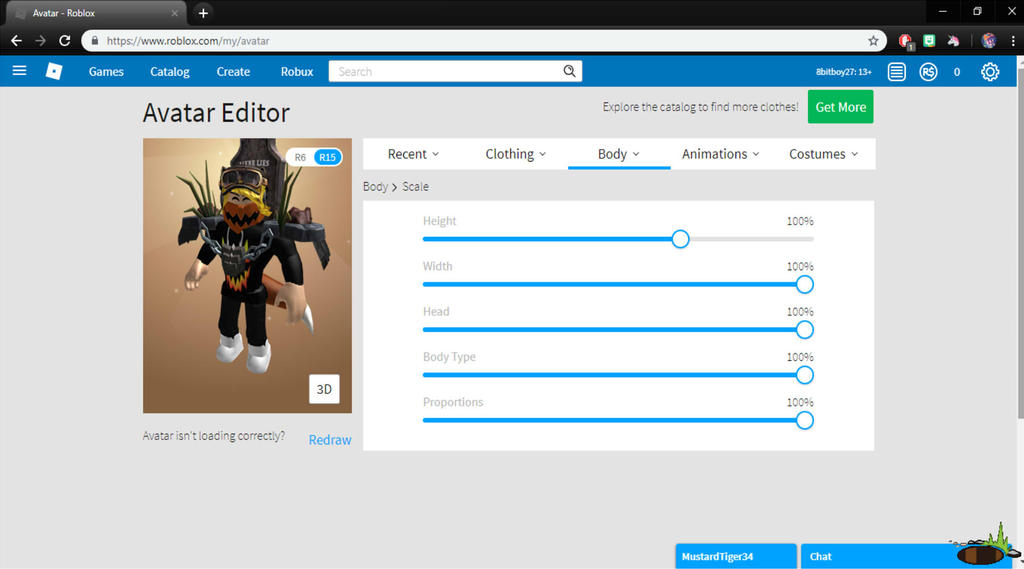Click the Get More button
The height and width of the screenshot is (569, 1024).
click(x=840, y=107)
